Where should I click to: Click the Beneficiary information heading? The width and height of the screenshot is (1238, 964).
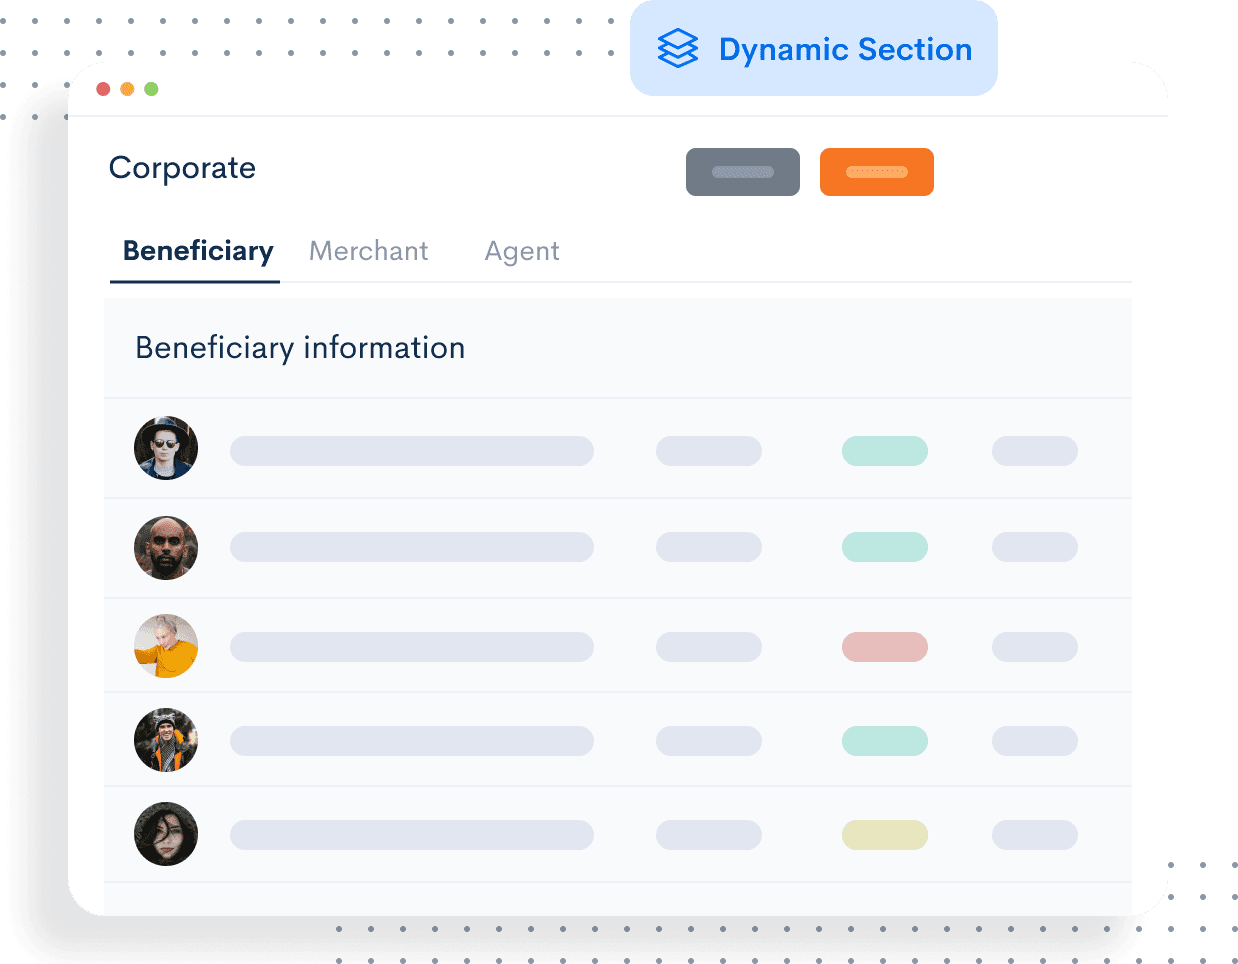pyautogui.click(x=300, y=348)
